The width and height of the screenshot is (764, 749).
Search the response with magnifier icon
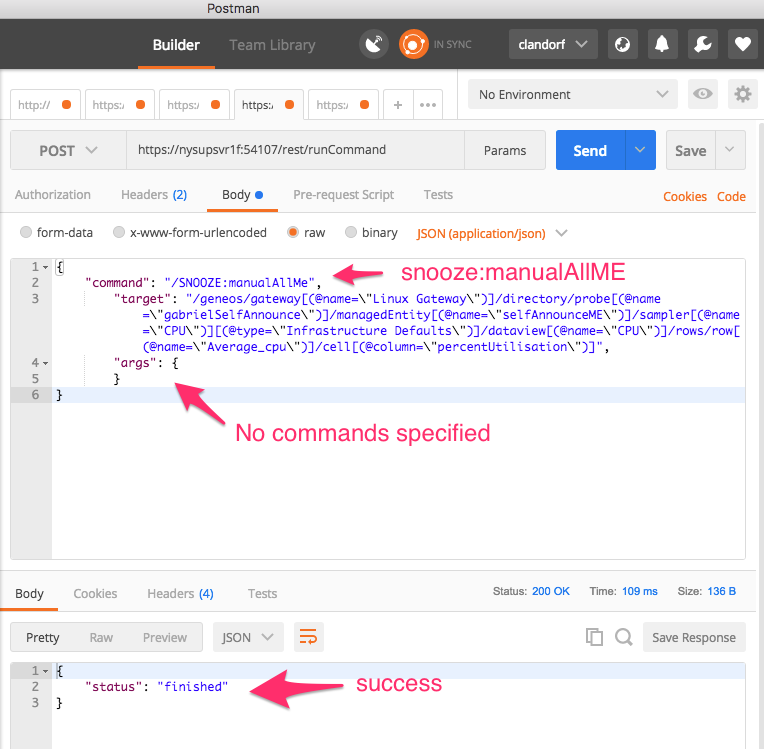click(x=623, y=637)
